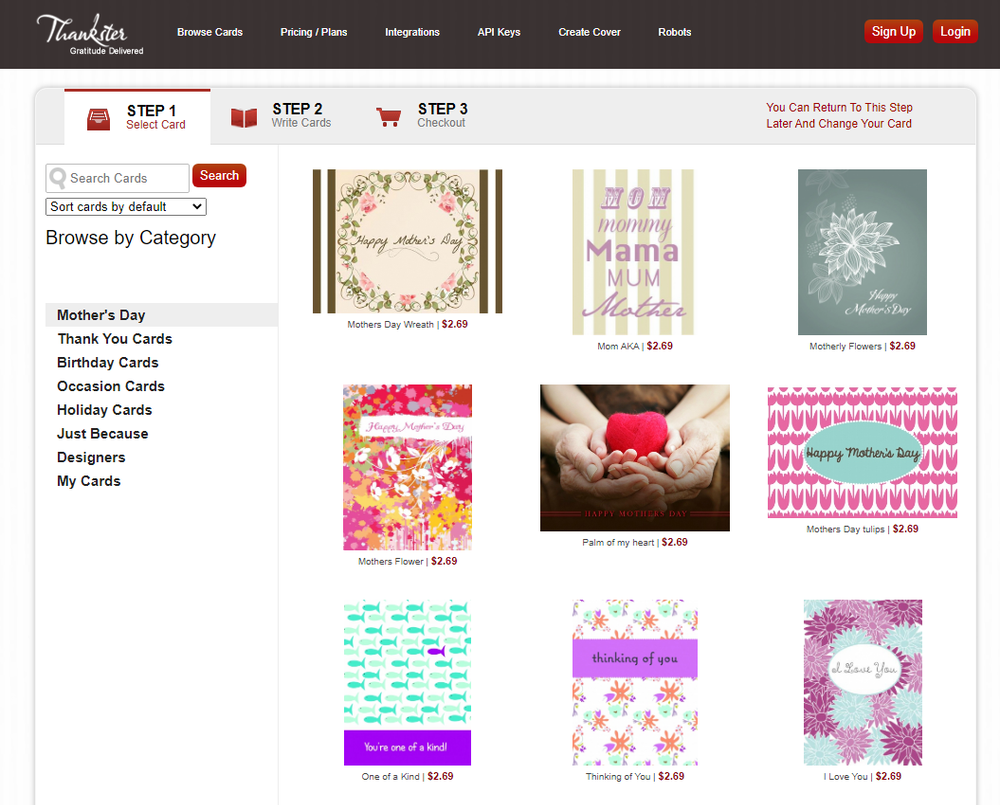Choose the Mom AKA card thumbnail
This screenshot has width=1000, height=805.
tap(633, 252)
